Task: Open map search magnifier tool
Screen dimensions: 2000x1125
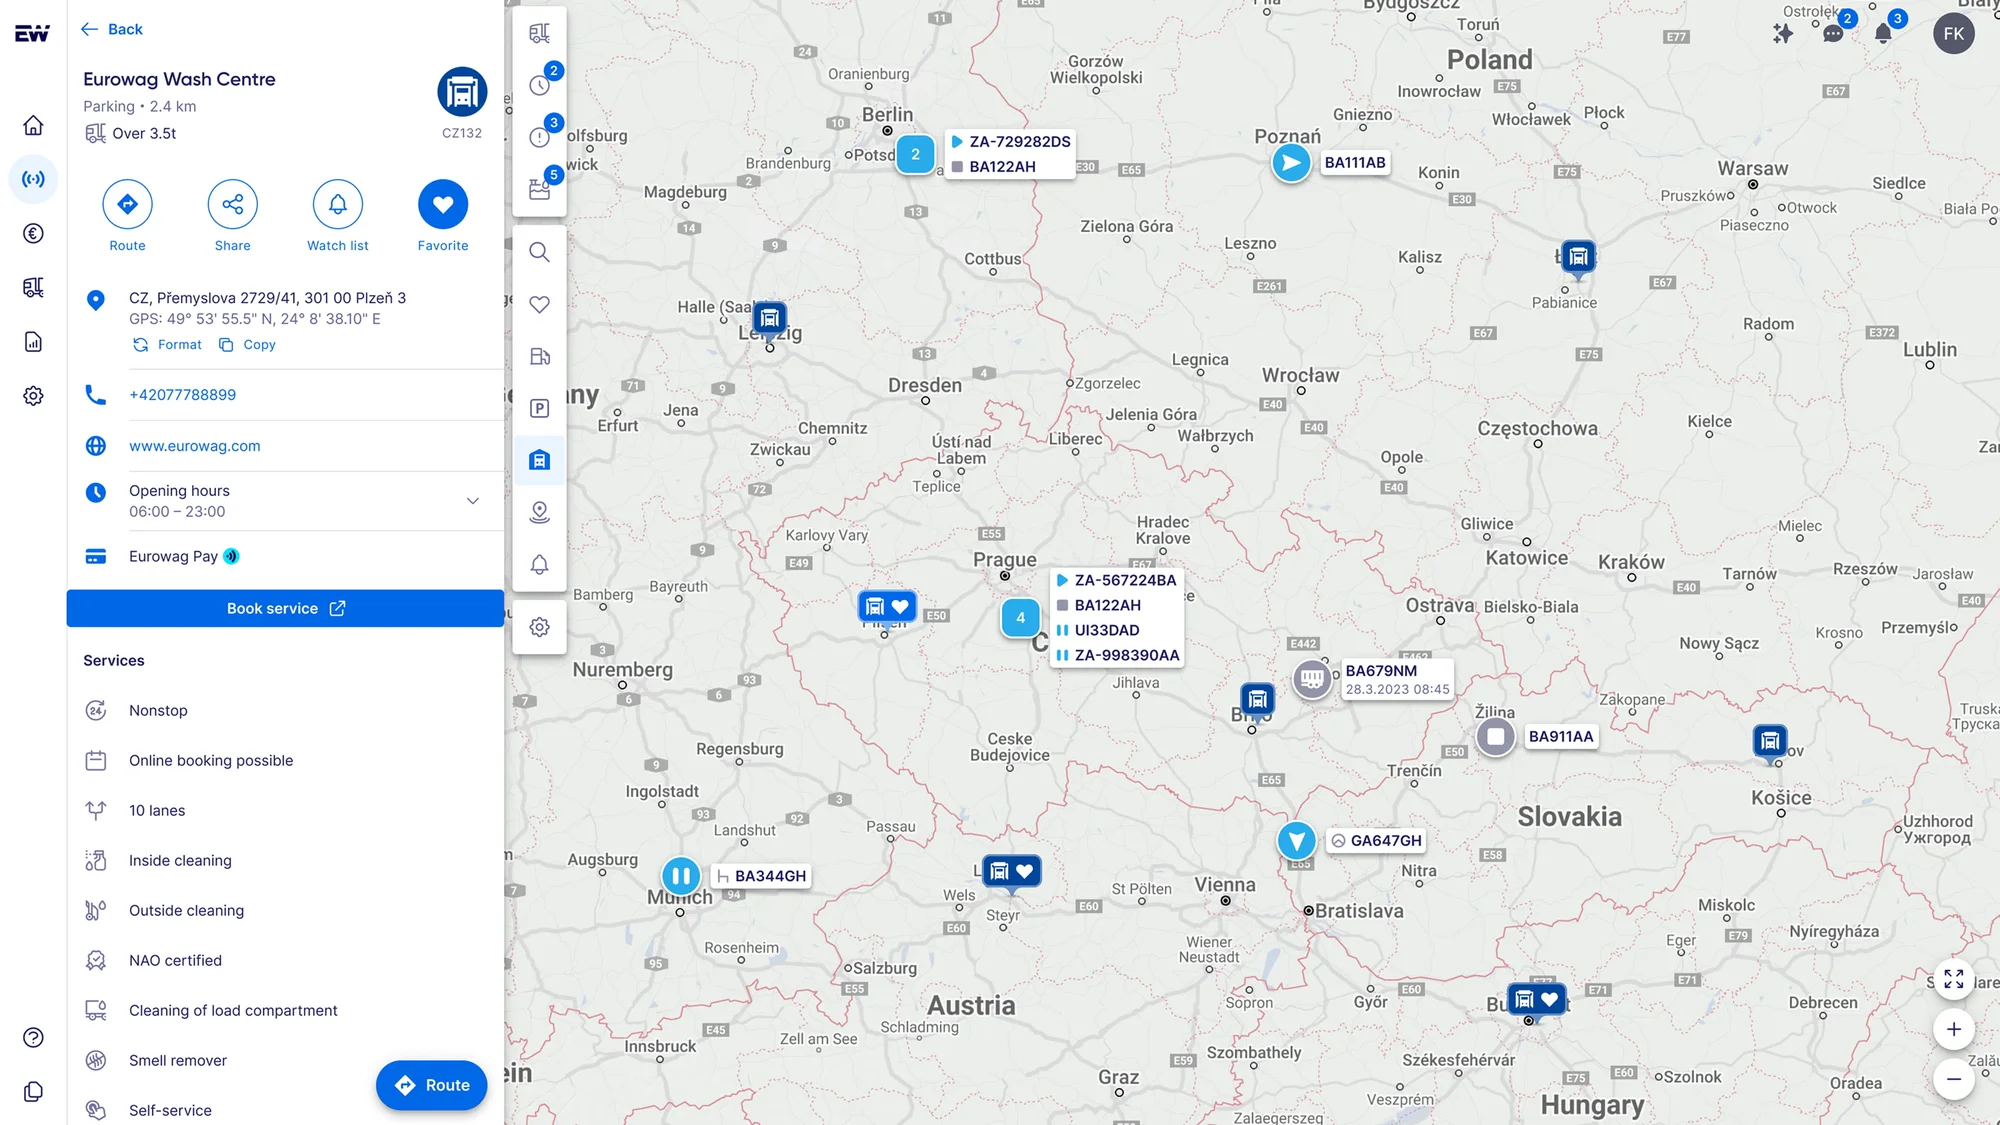Action: (x=539, y=252)
